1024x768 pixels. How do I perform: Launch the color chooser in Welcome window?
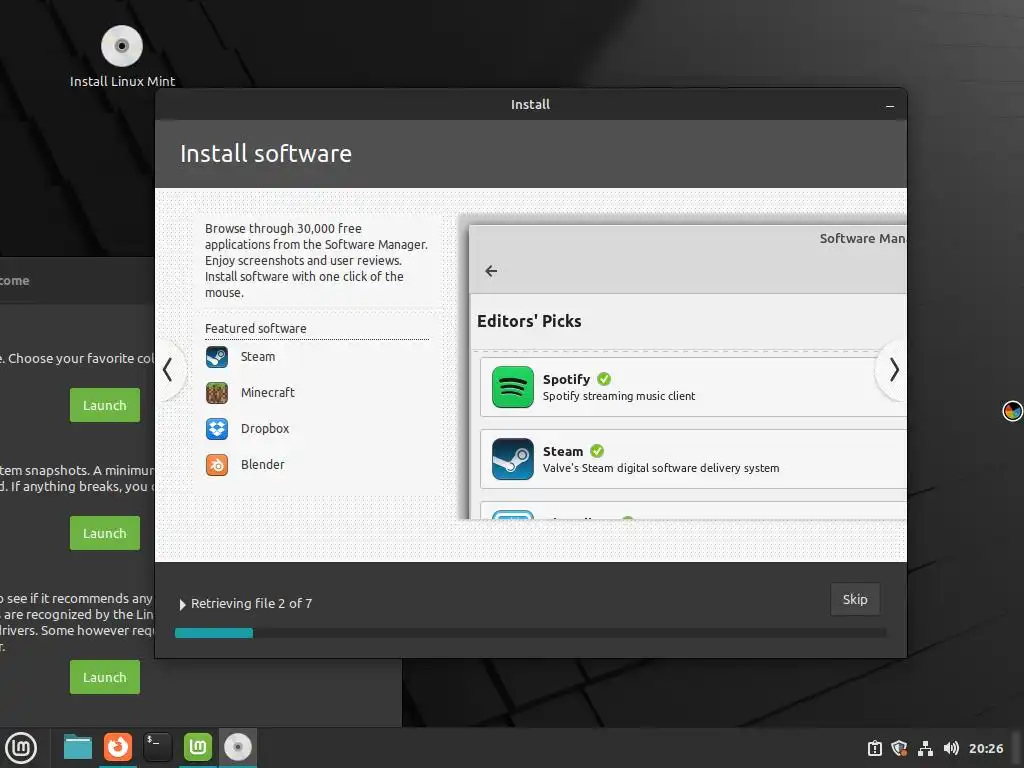tap(104, 405)
